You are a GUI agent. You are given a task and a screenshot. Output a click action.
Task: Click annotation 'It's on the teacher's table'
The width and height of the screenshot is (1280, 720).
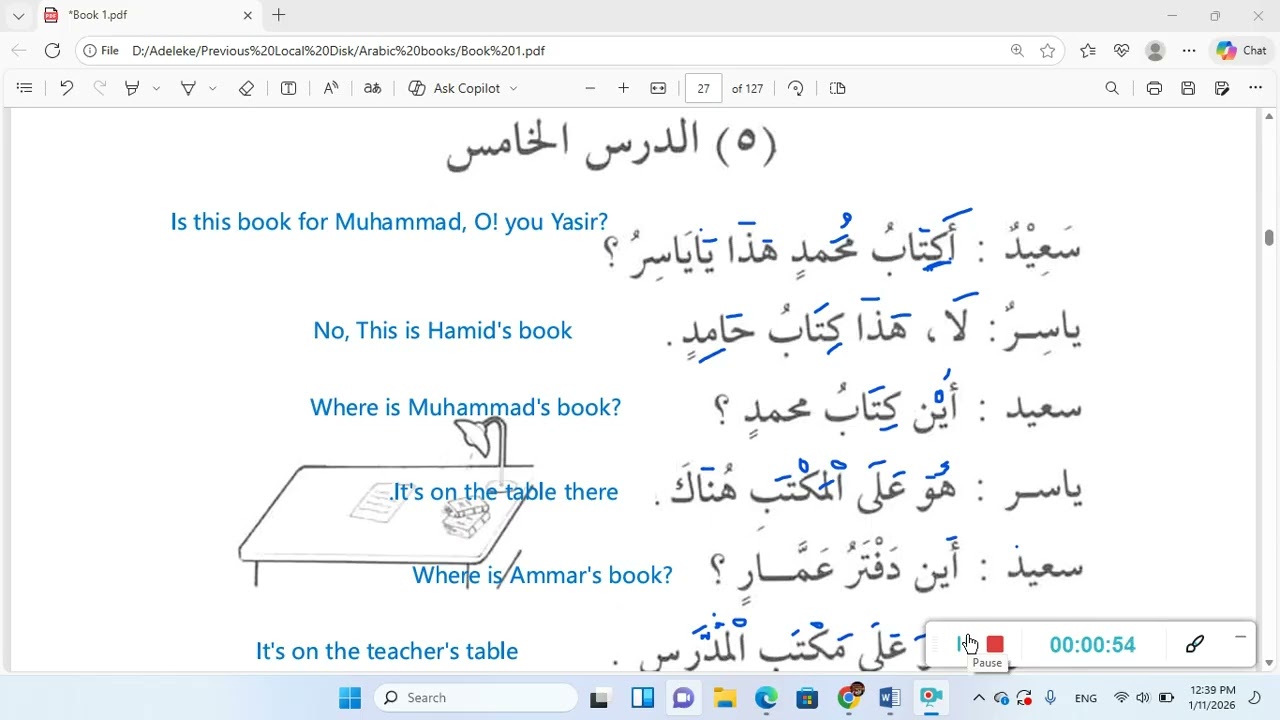pos(387,651)
